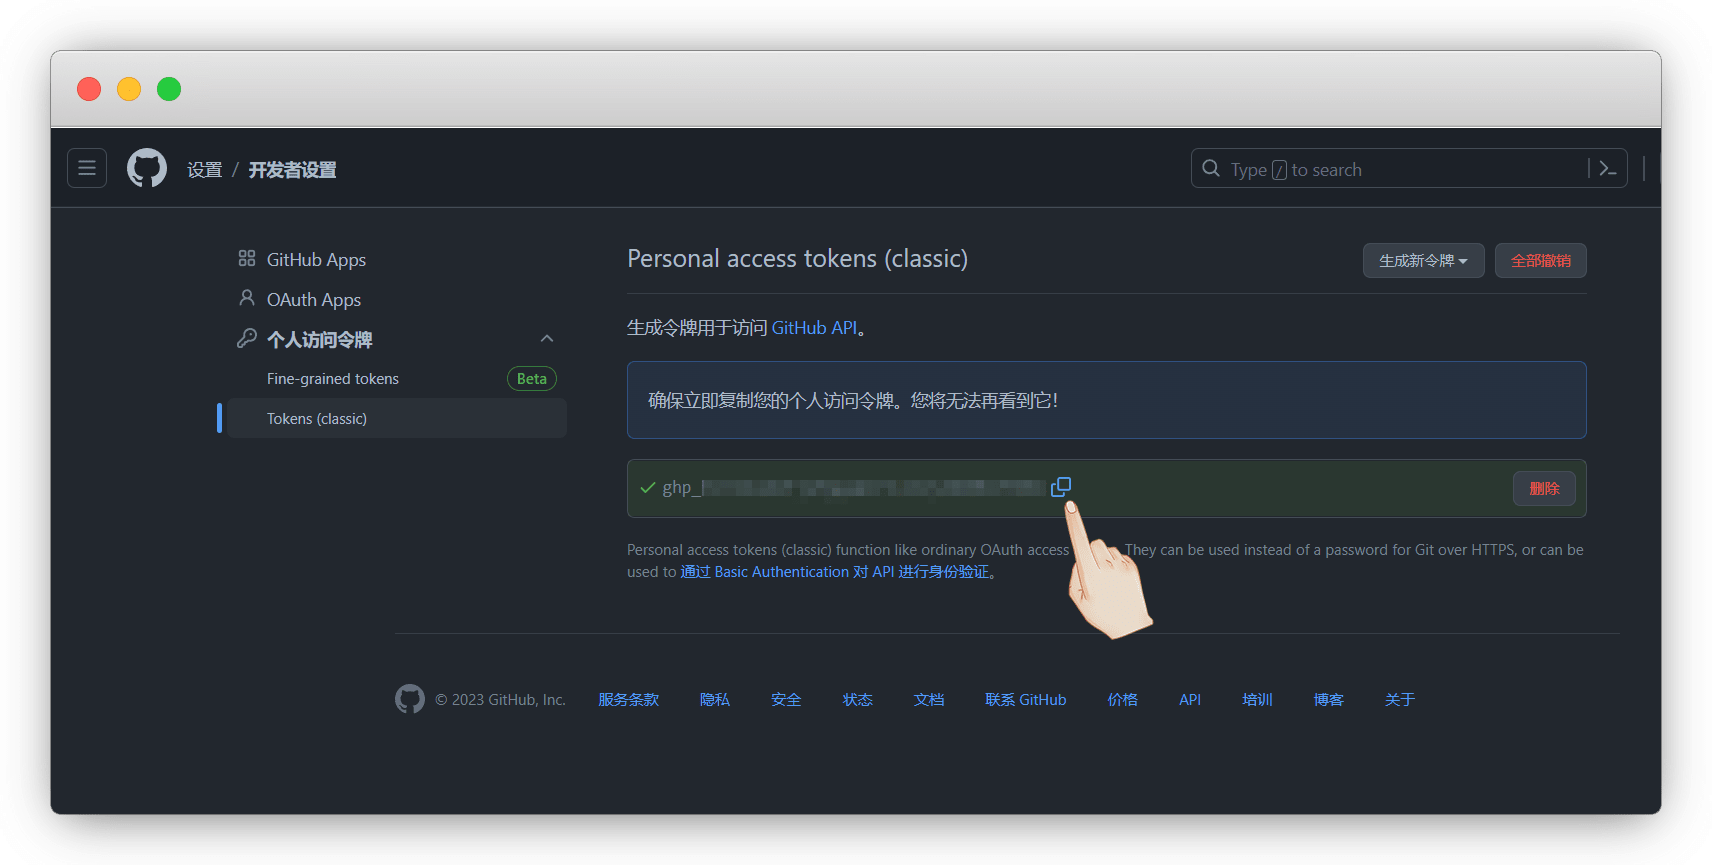
Task: Click the GitHub Apps sidebar icon
Action: pyautogui.click(x=247, y=259)
